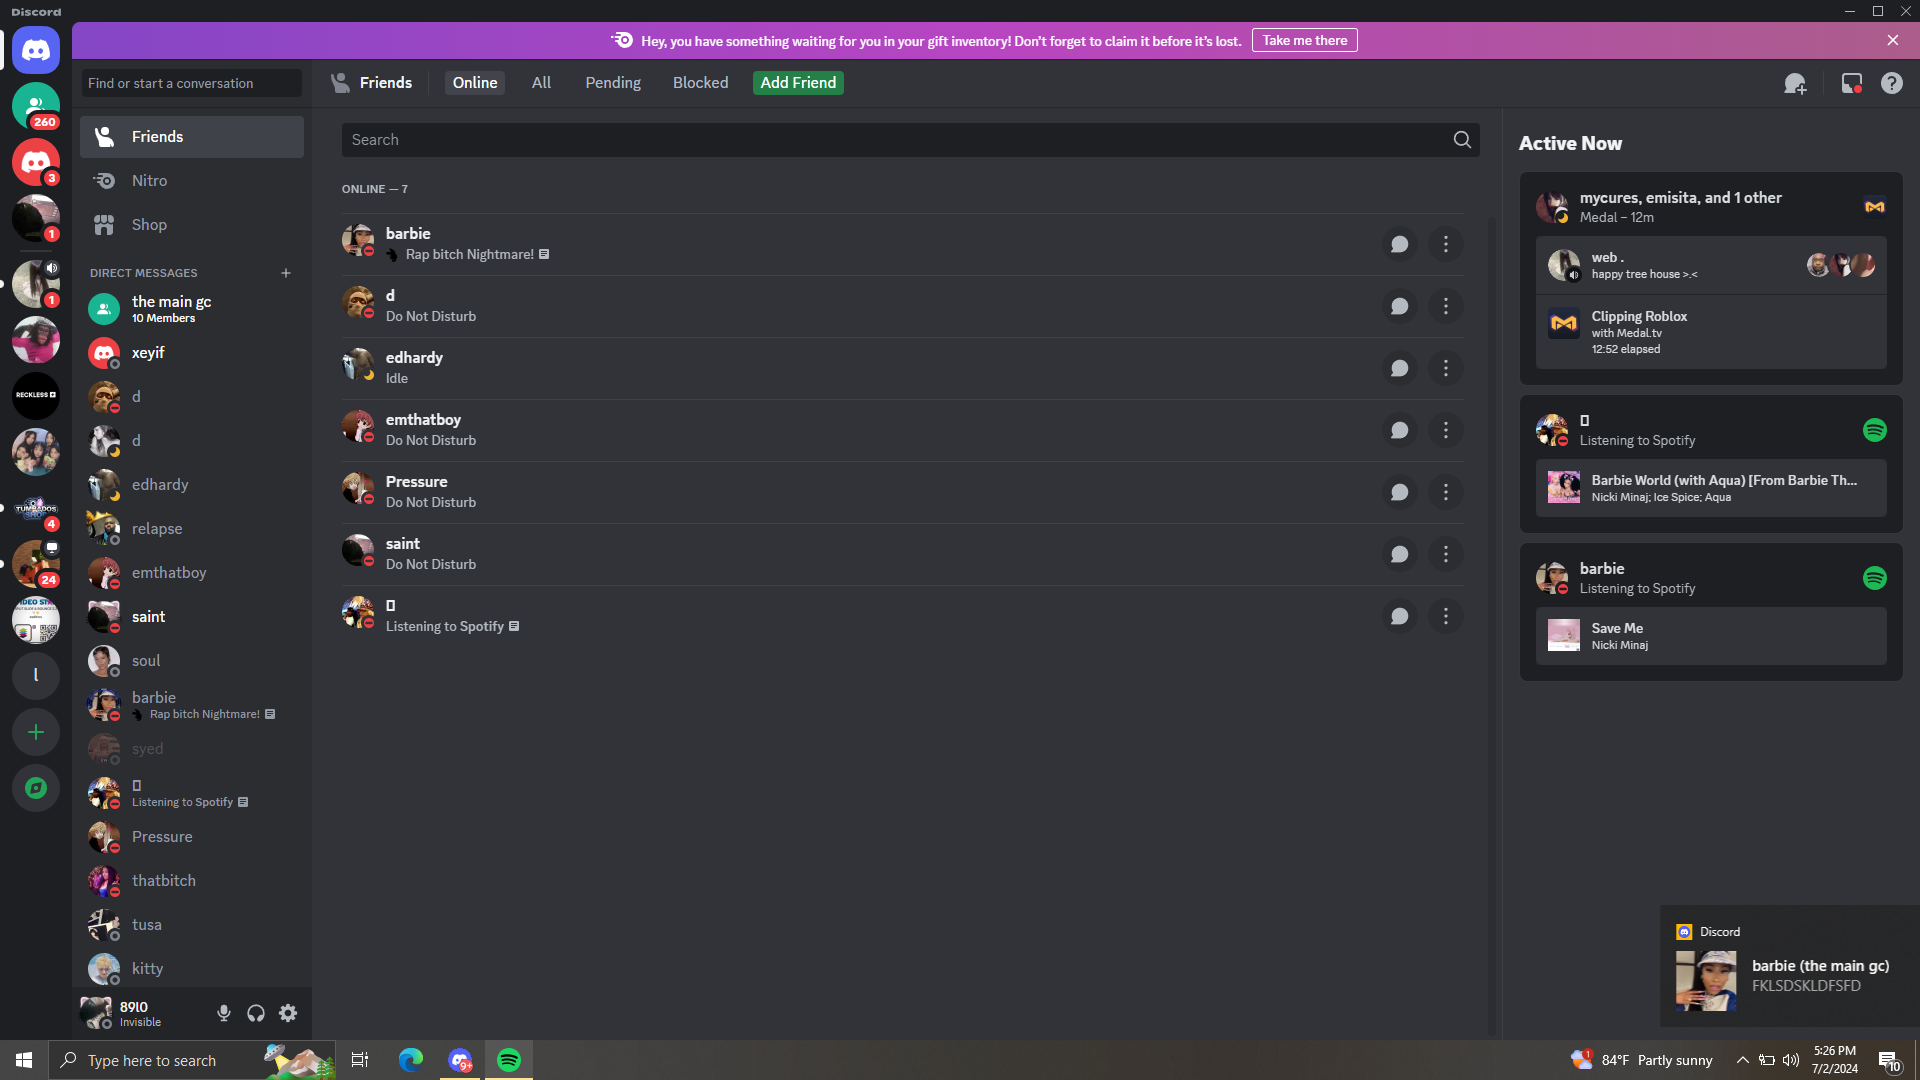The height and width of the screenshot is (1080, 1920).
Task: Open more options for edhardy
Action: (1445, 369)
